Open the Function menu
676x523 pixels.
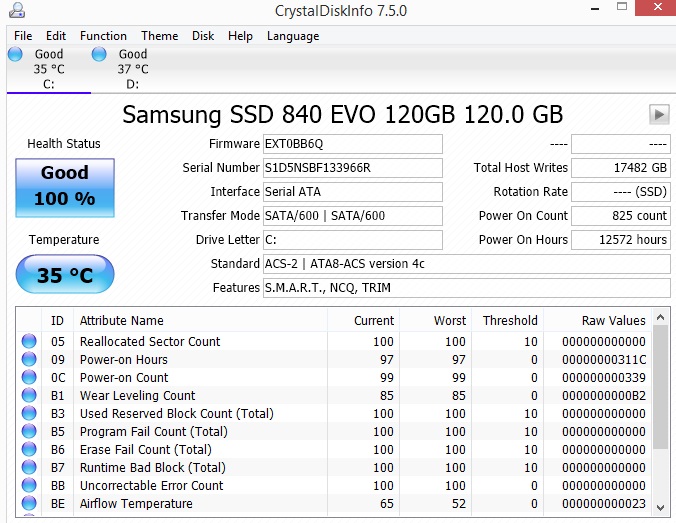click(x=103, y=36)
